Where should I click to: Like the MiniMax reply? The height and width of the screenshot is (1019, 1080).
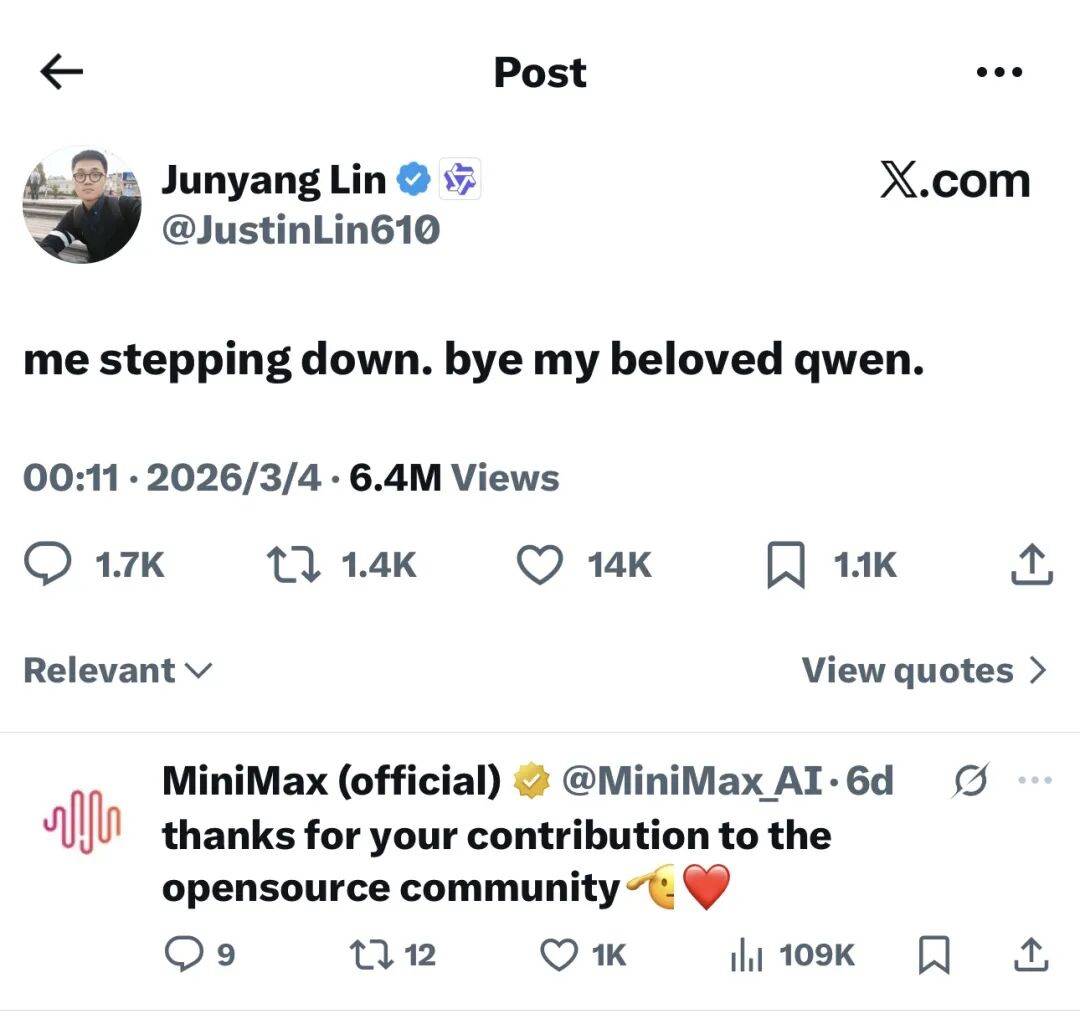558,955
